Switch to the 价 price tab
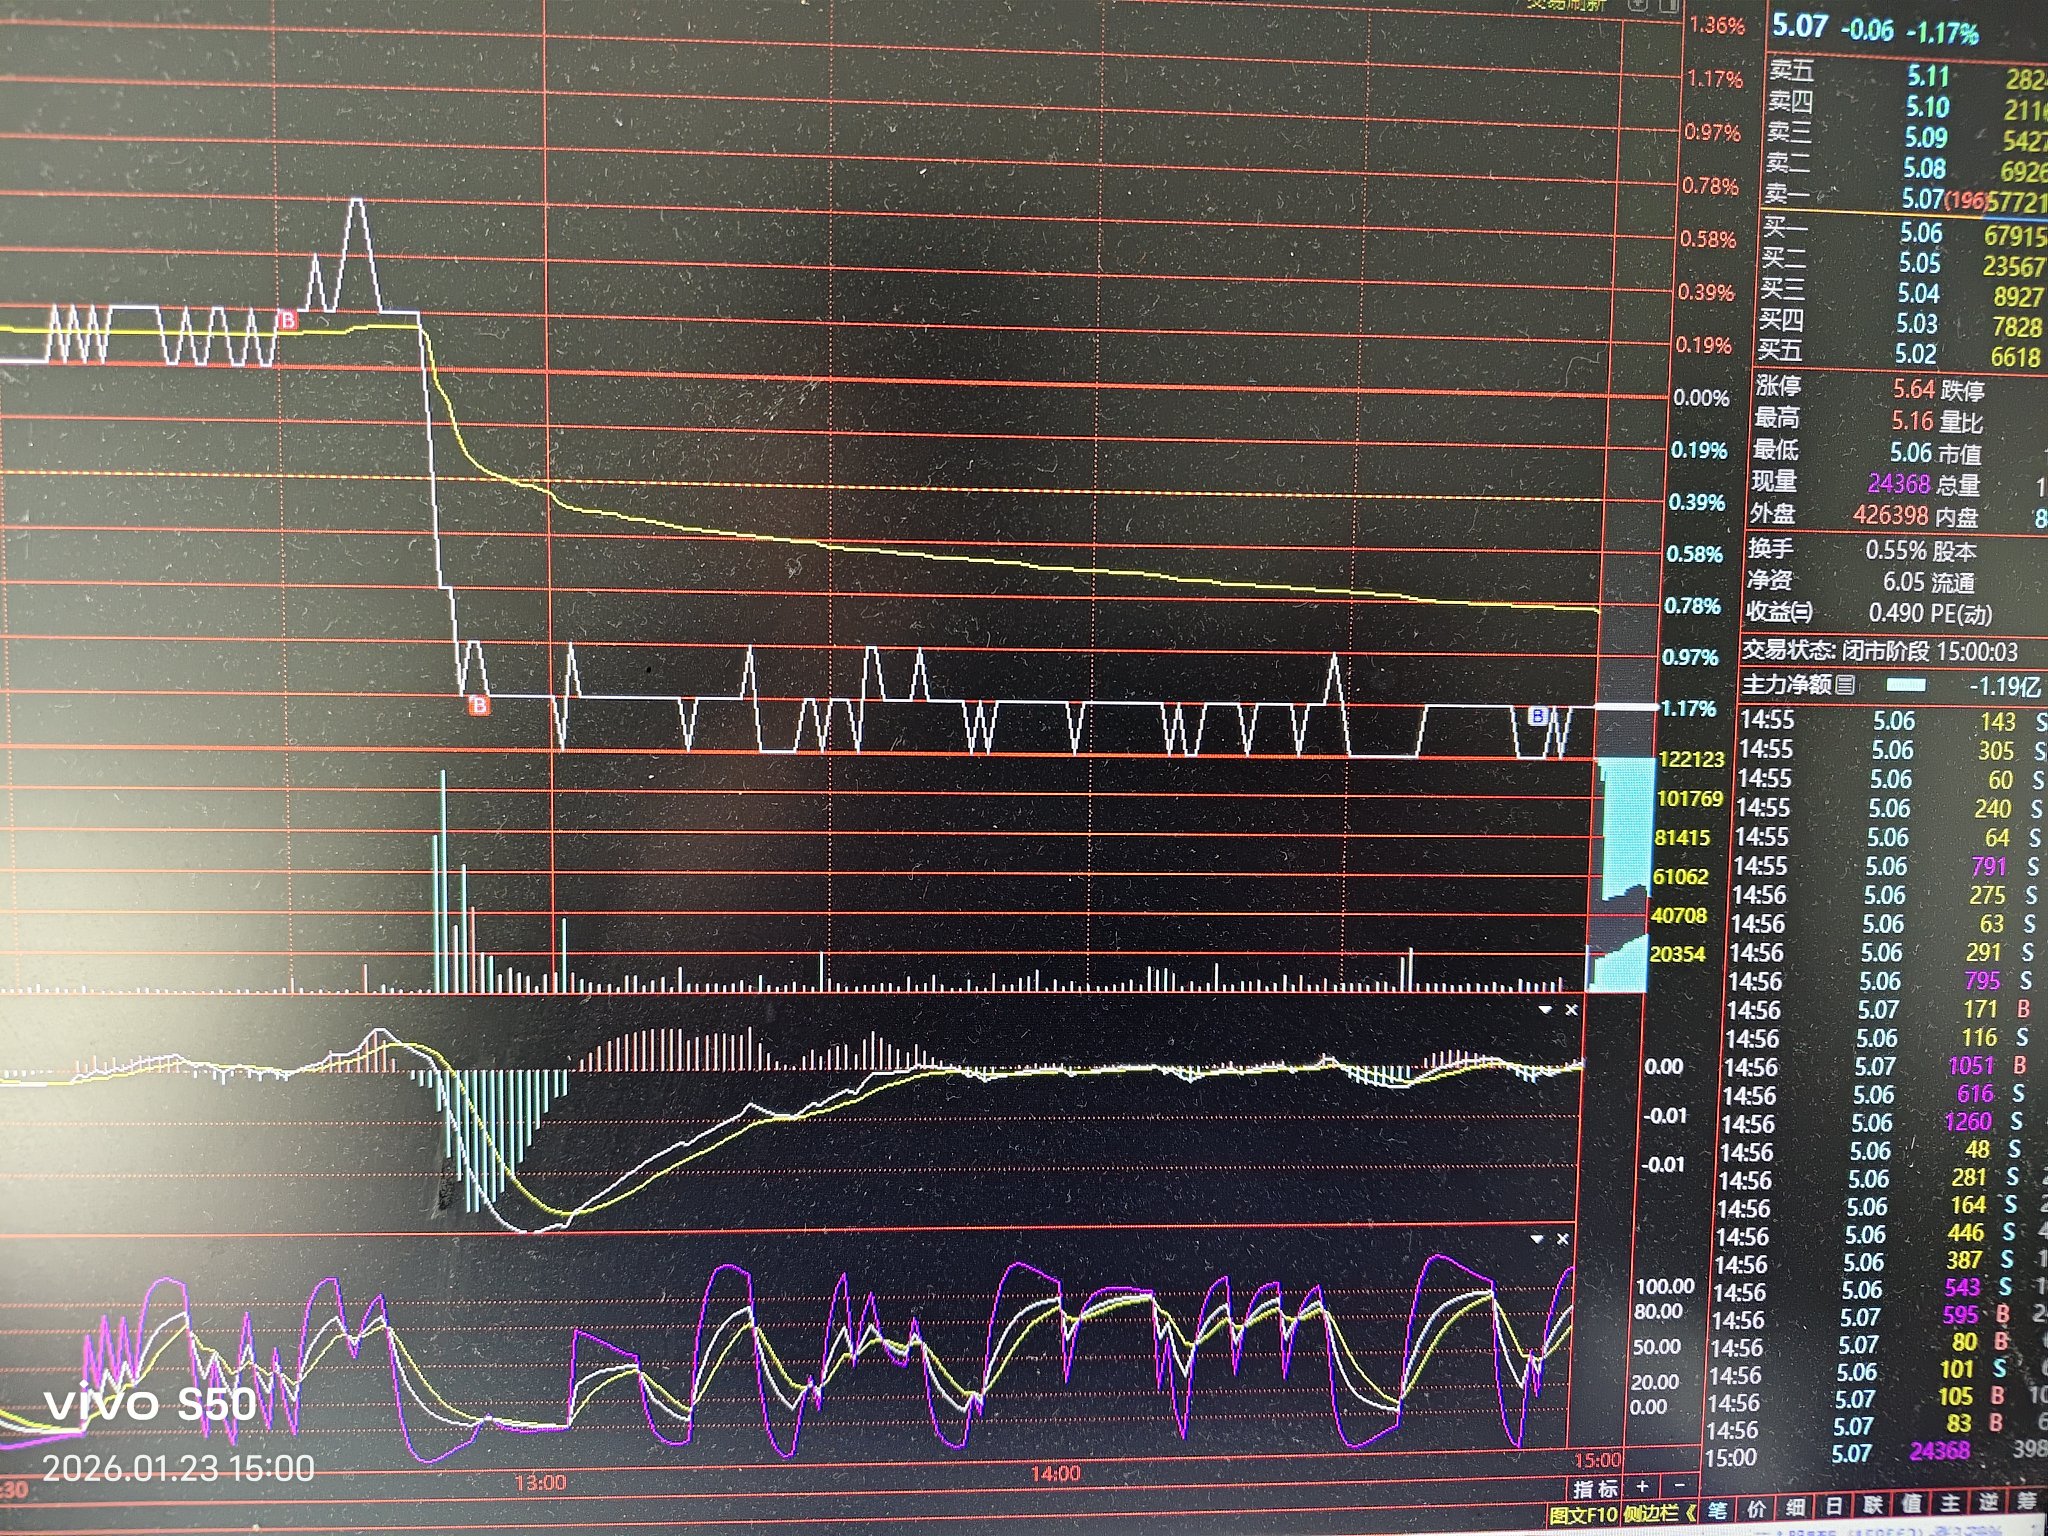Image resolution: width=2048 pixels, height=1536 pixels. (1756, 1507)
